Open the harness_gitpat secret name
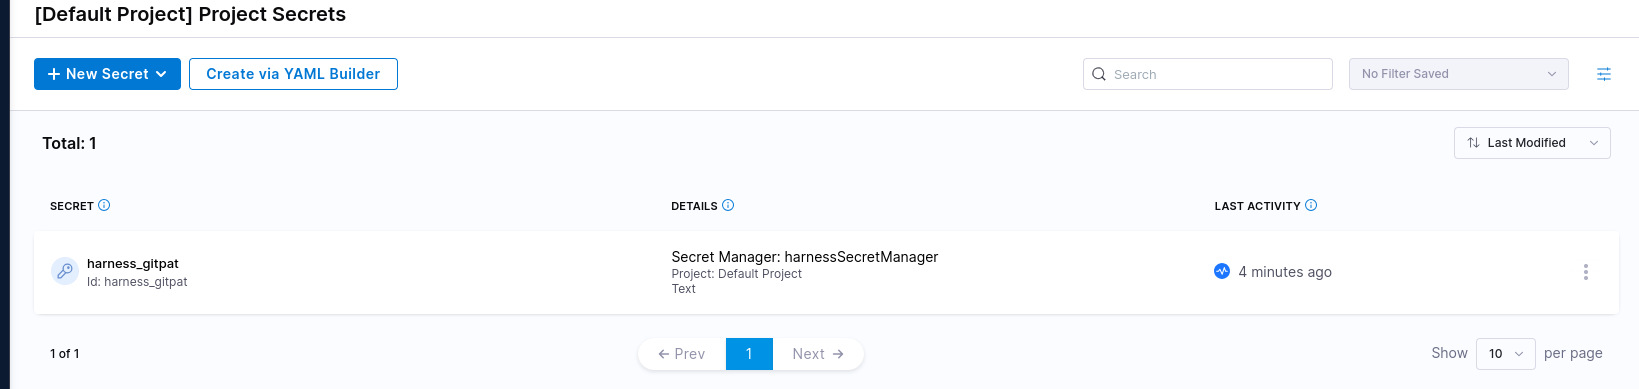1639x389 pixels. pyautogui.click(x=133, y=264)
